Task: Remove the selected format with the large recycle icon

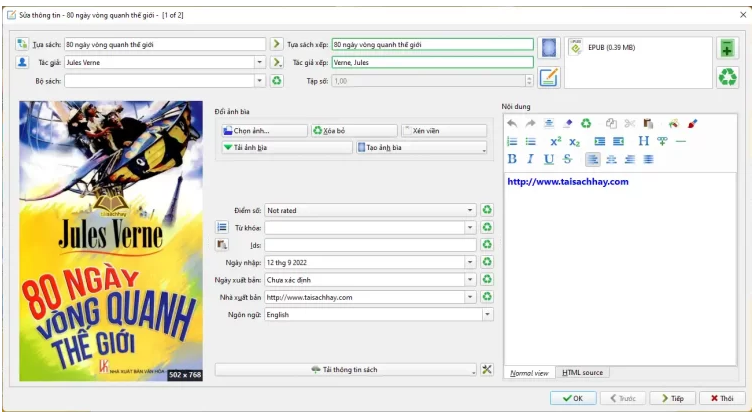Action: coord(727,77)
